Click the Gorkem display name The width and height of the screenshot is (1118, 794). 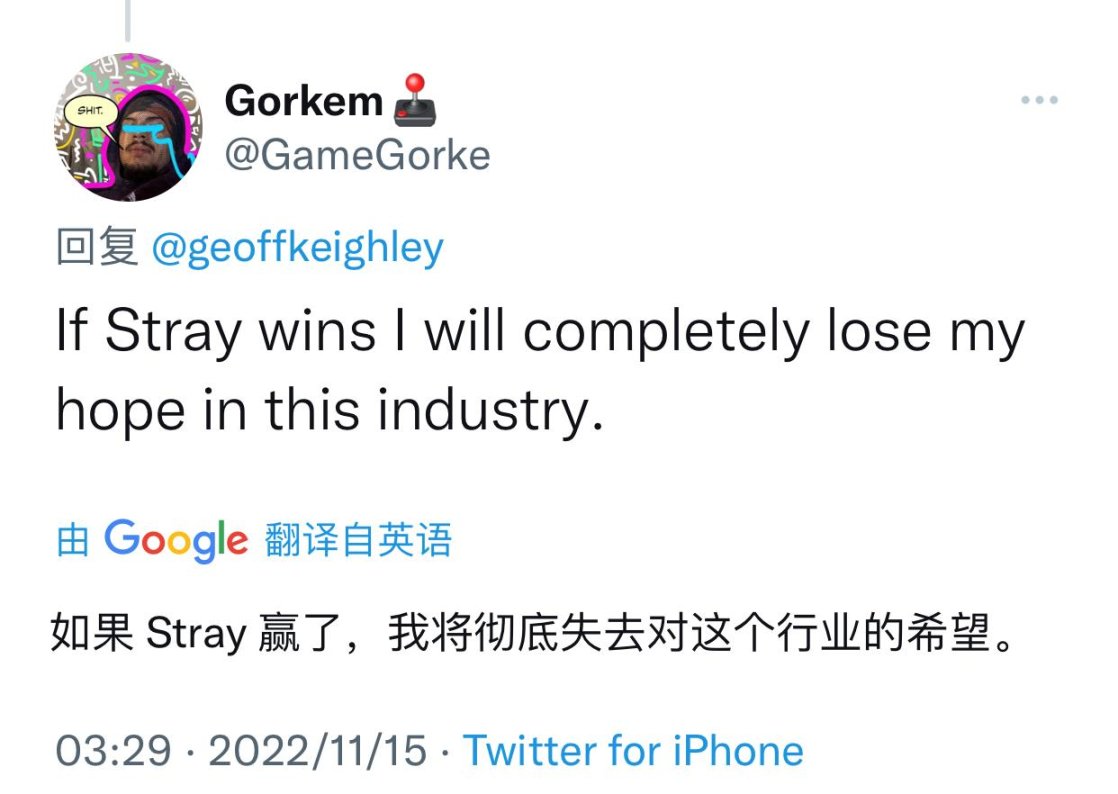coord(304,100)
